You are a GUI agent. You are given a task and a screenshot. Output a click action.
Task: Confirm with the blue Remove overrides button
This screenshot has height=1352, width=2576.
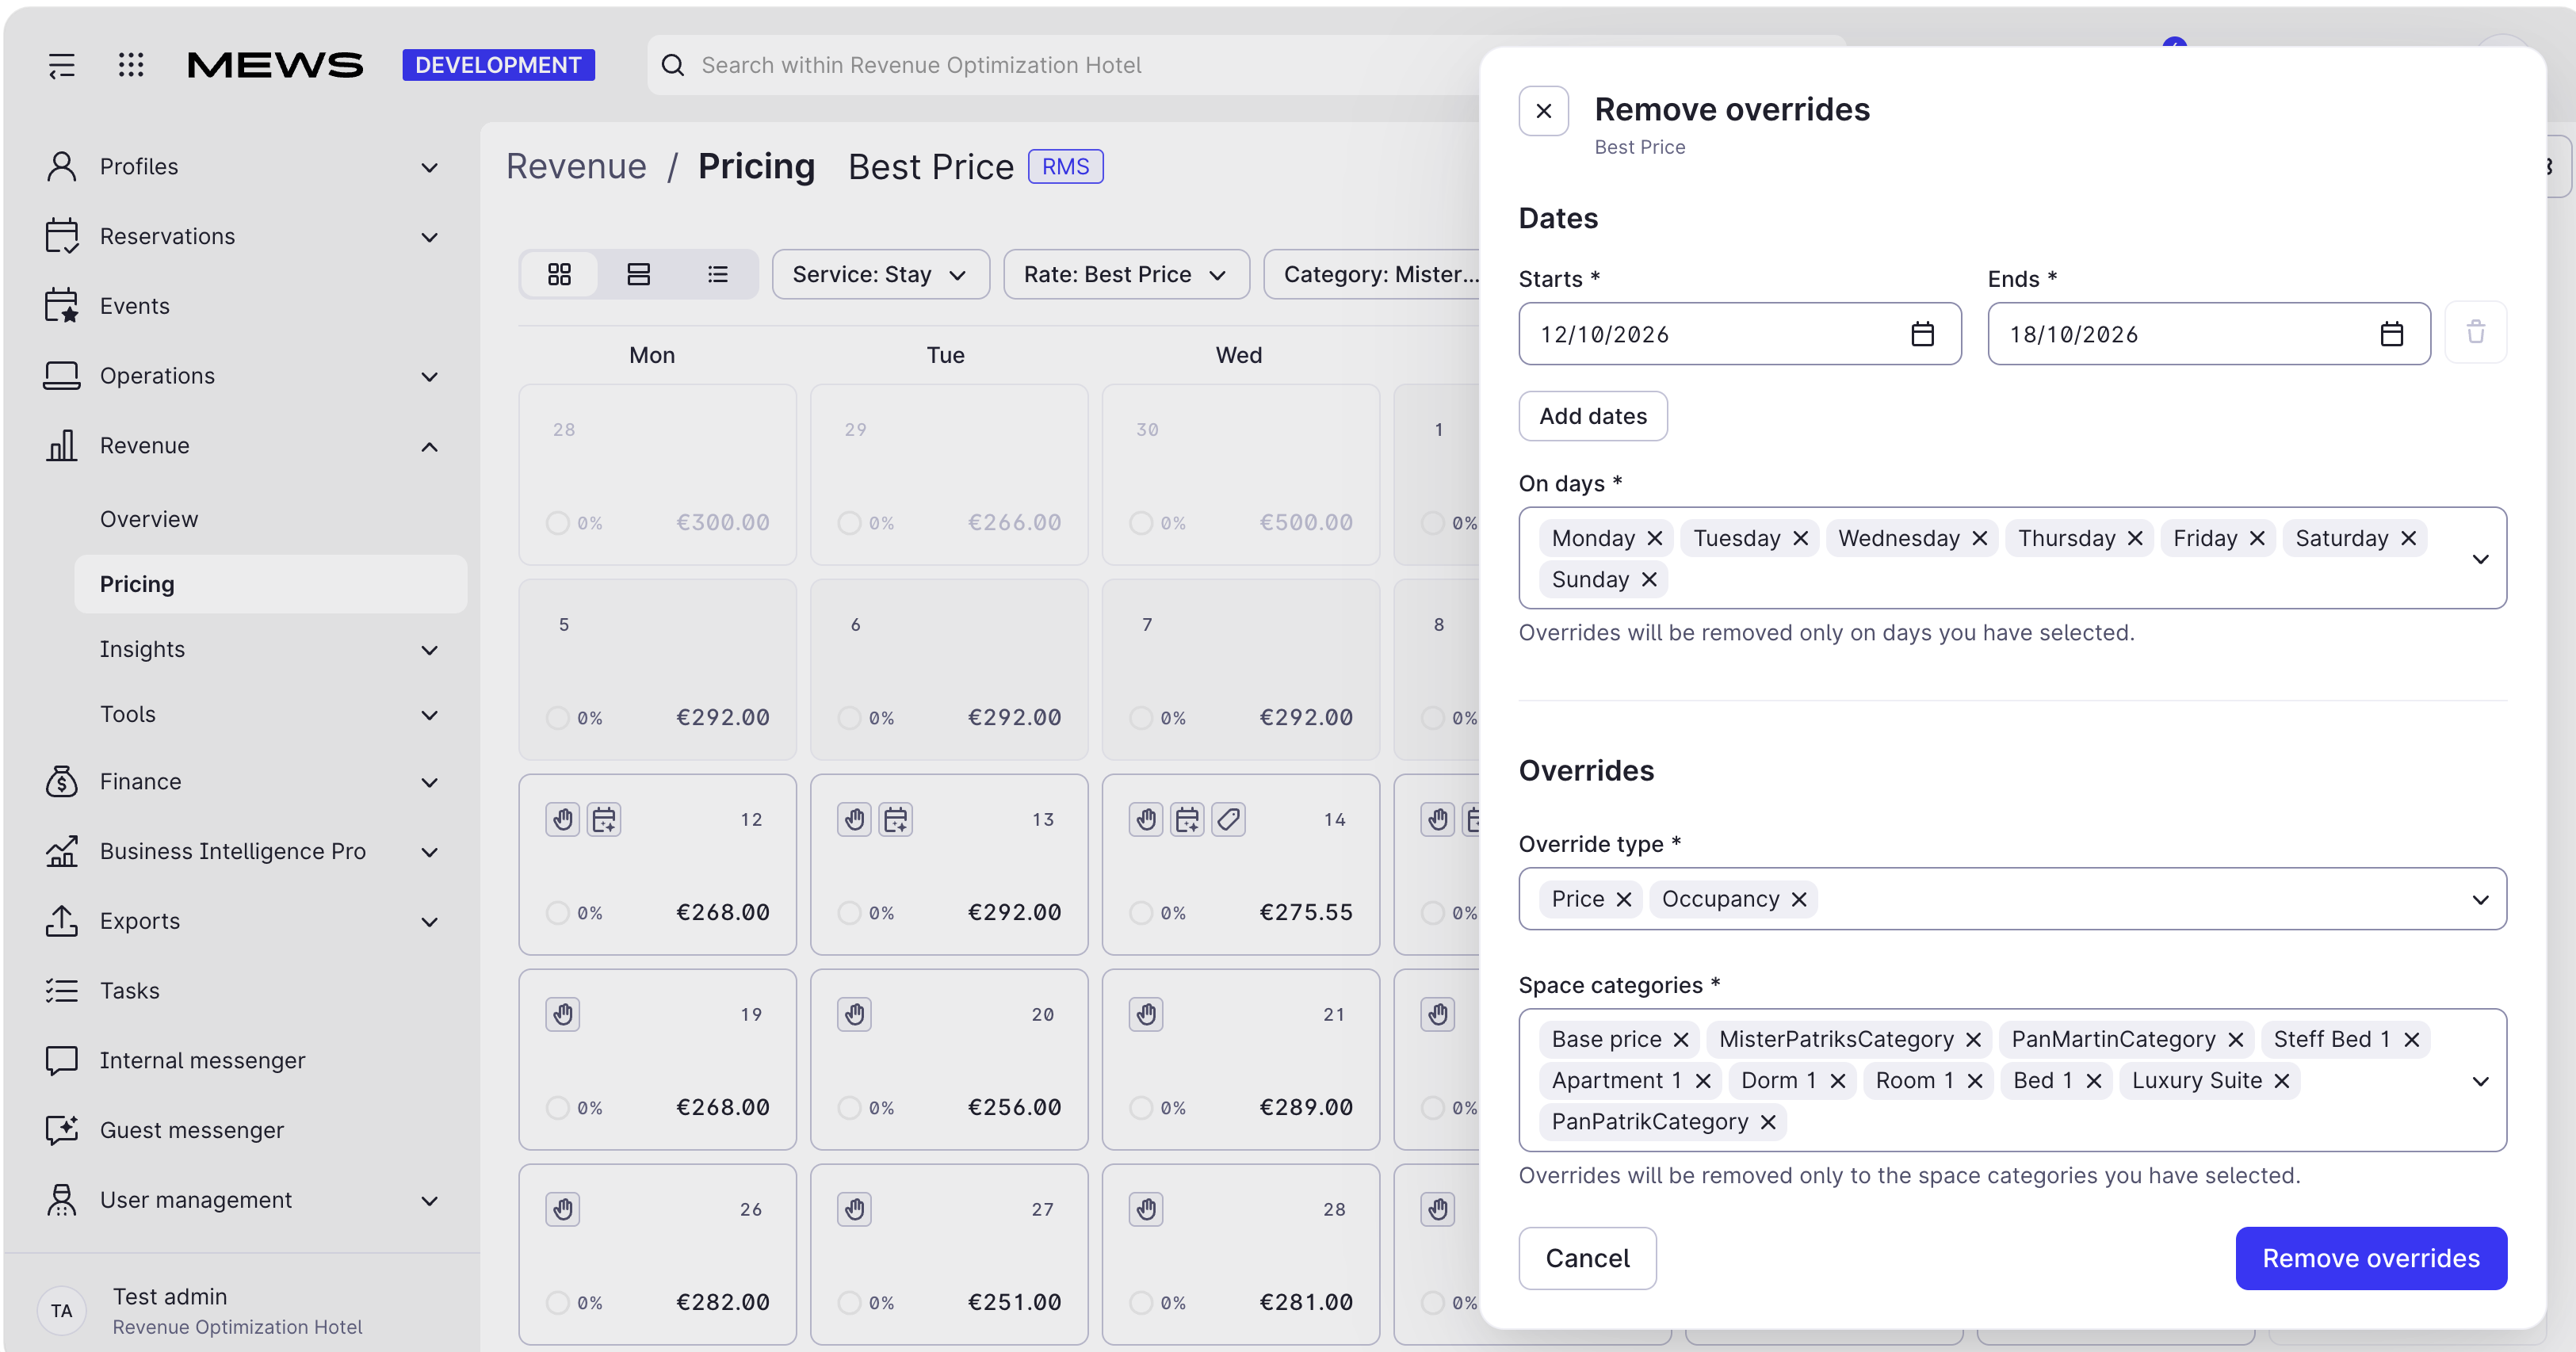click(2370, 1258)
